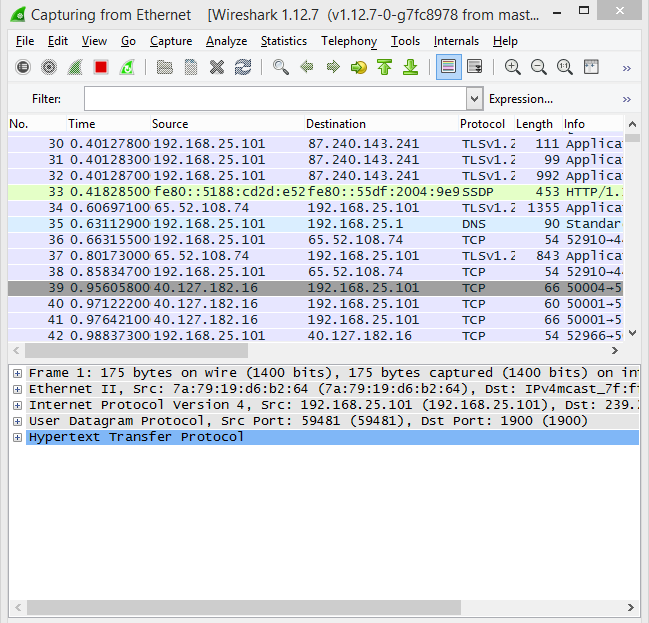Image resolution: width=649 pixels, height=623 pixels.
Task: Open the Go menu
Action: [128, 41]
